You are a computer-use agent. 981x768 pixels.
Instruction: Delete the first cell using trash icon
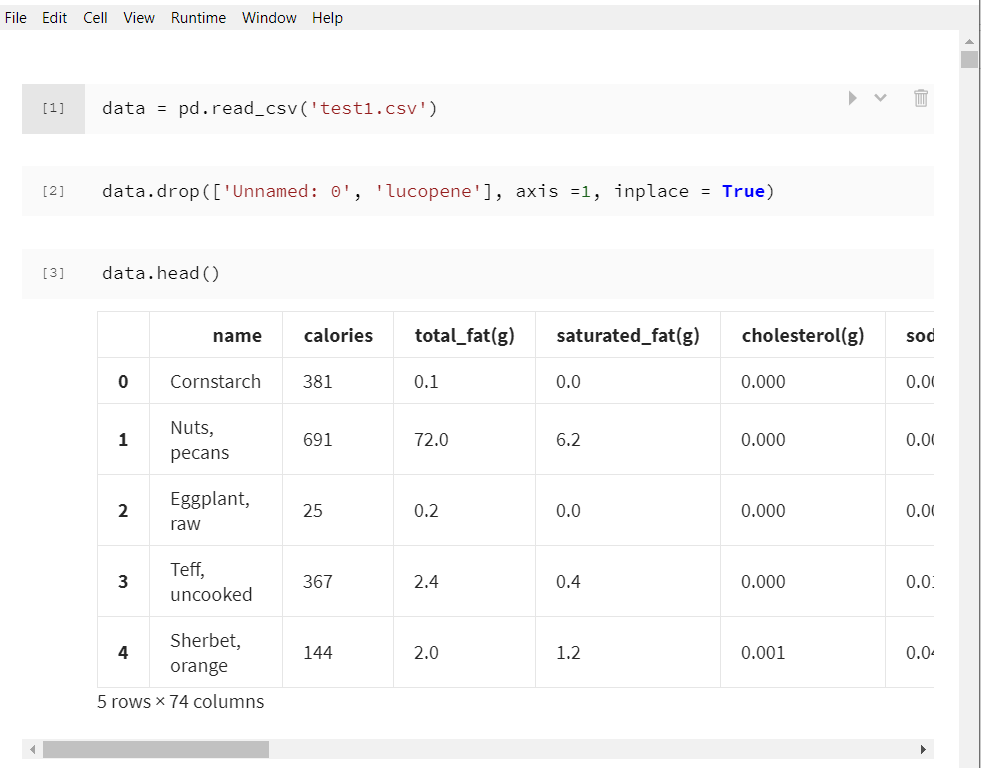pyautogui.click(x=921, y=98)
